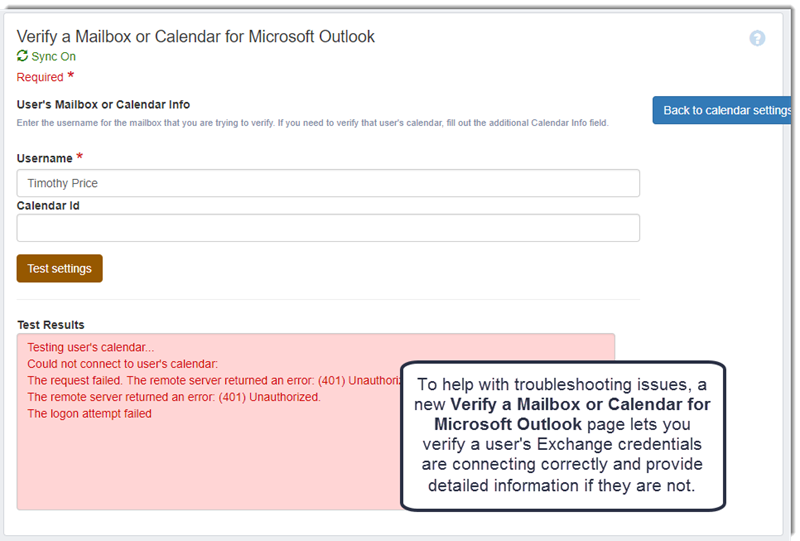Click the User's Mailbox or Calendar Info heading
800x541 pixels.
[x=104, y=104]
